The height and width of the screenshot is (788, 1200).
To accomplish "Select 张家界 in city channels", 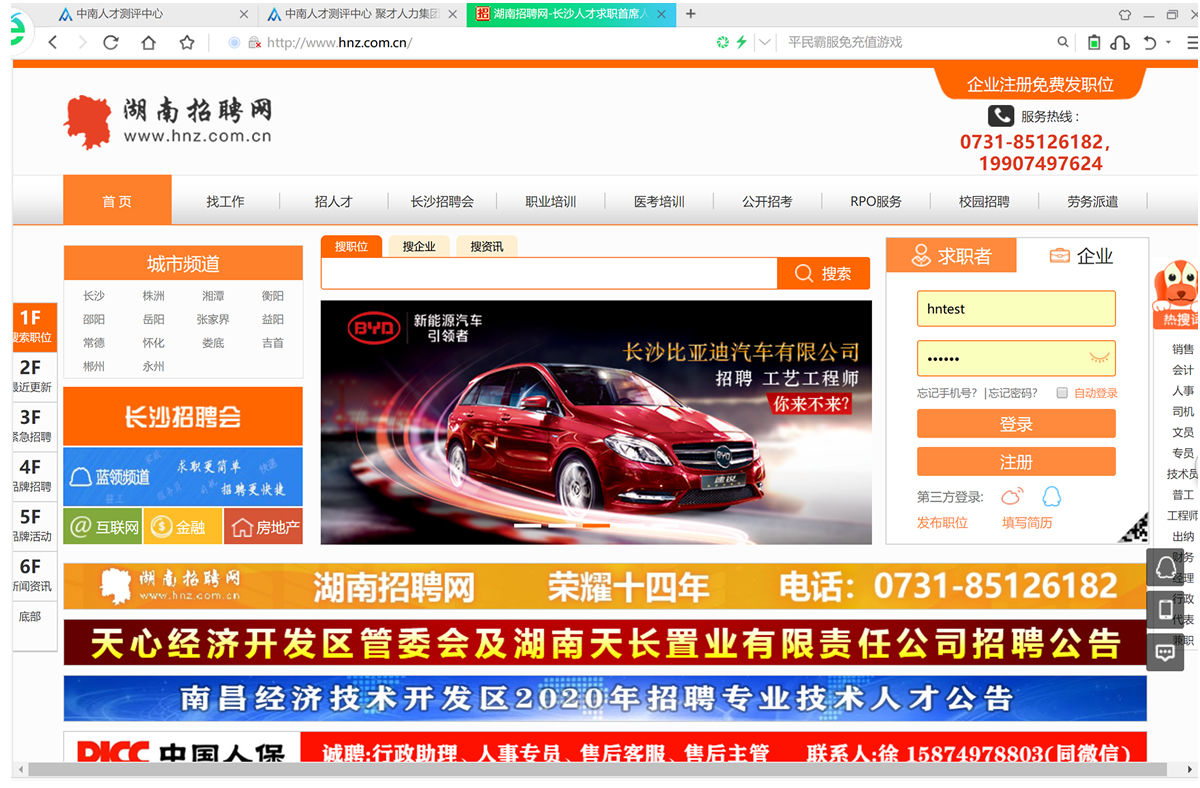I will pos(213,320).
